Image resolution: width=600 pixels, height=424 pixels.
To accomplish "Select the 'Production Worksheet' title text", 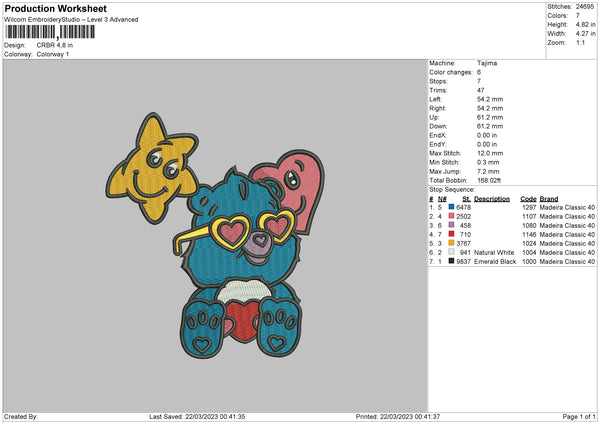I will (x=55, y=8).
